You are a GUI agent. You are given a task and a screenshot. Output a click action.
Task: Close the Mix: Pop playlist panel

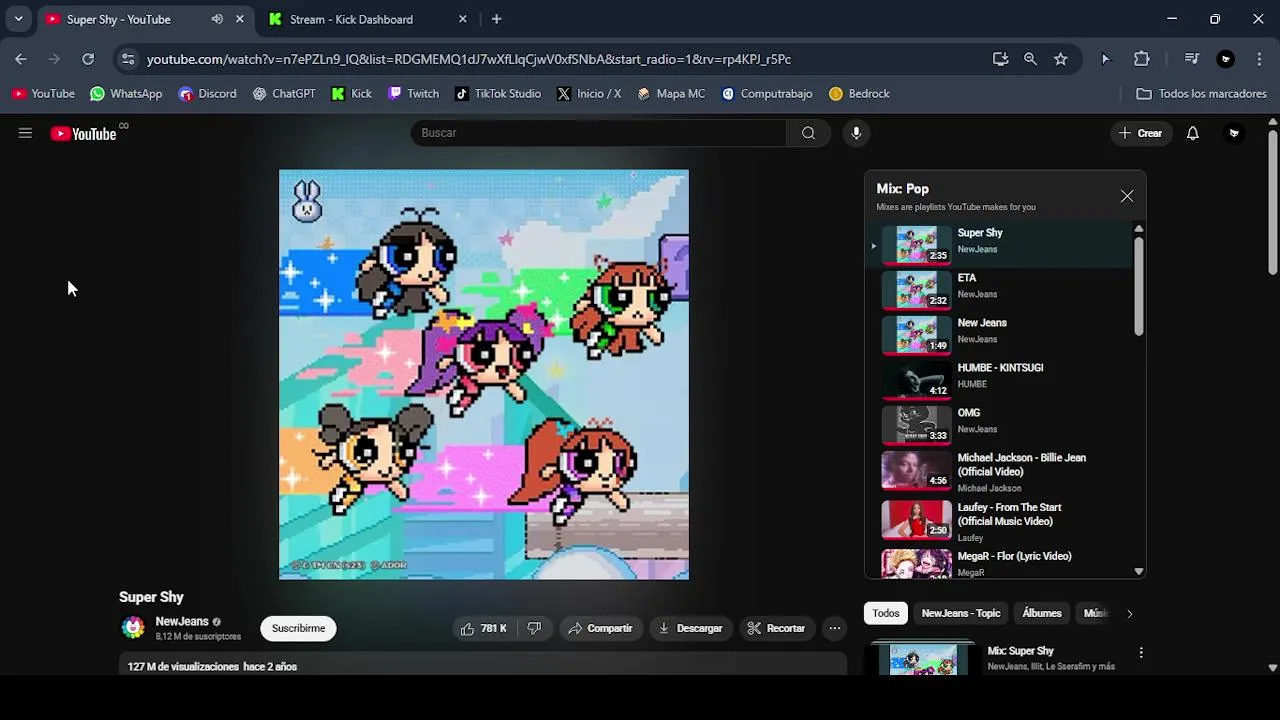click(x=1127, y=196)
